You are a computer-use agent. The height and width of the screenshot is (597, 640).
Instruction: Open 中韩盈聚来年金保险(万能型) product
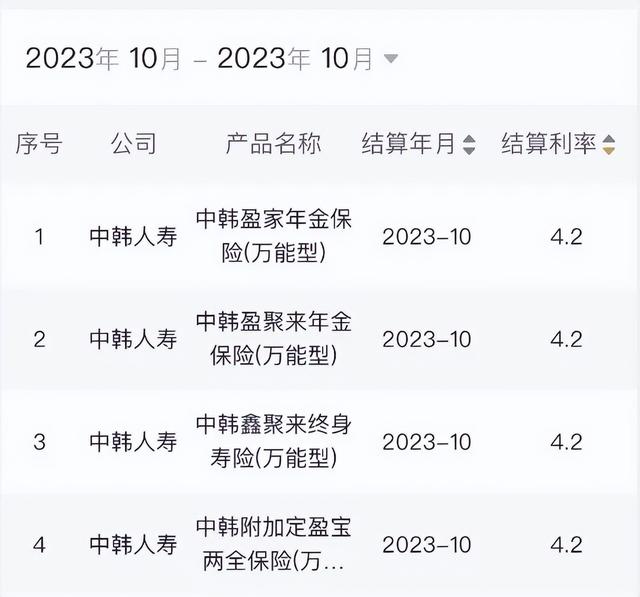coord(273,338)
